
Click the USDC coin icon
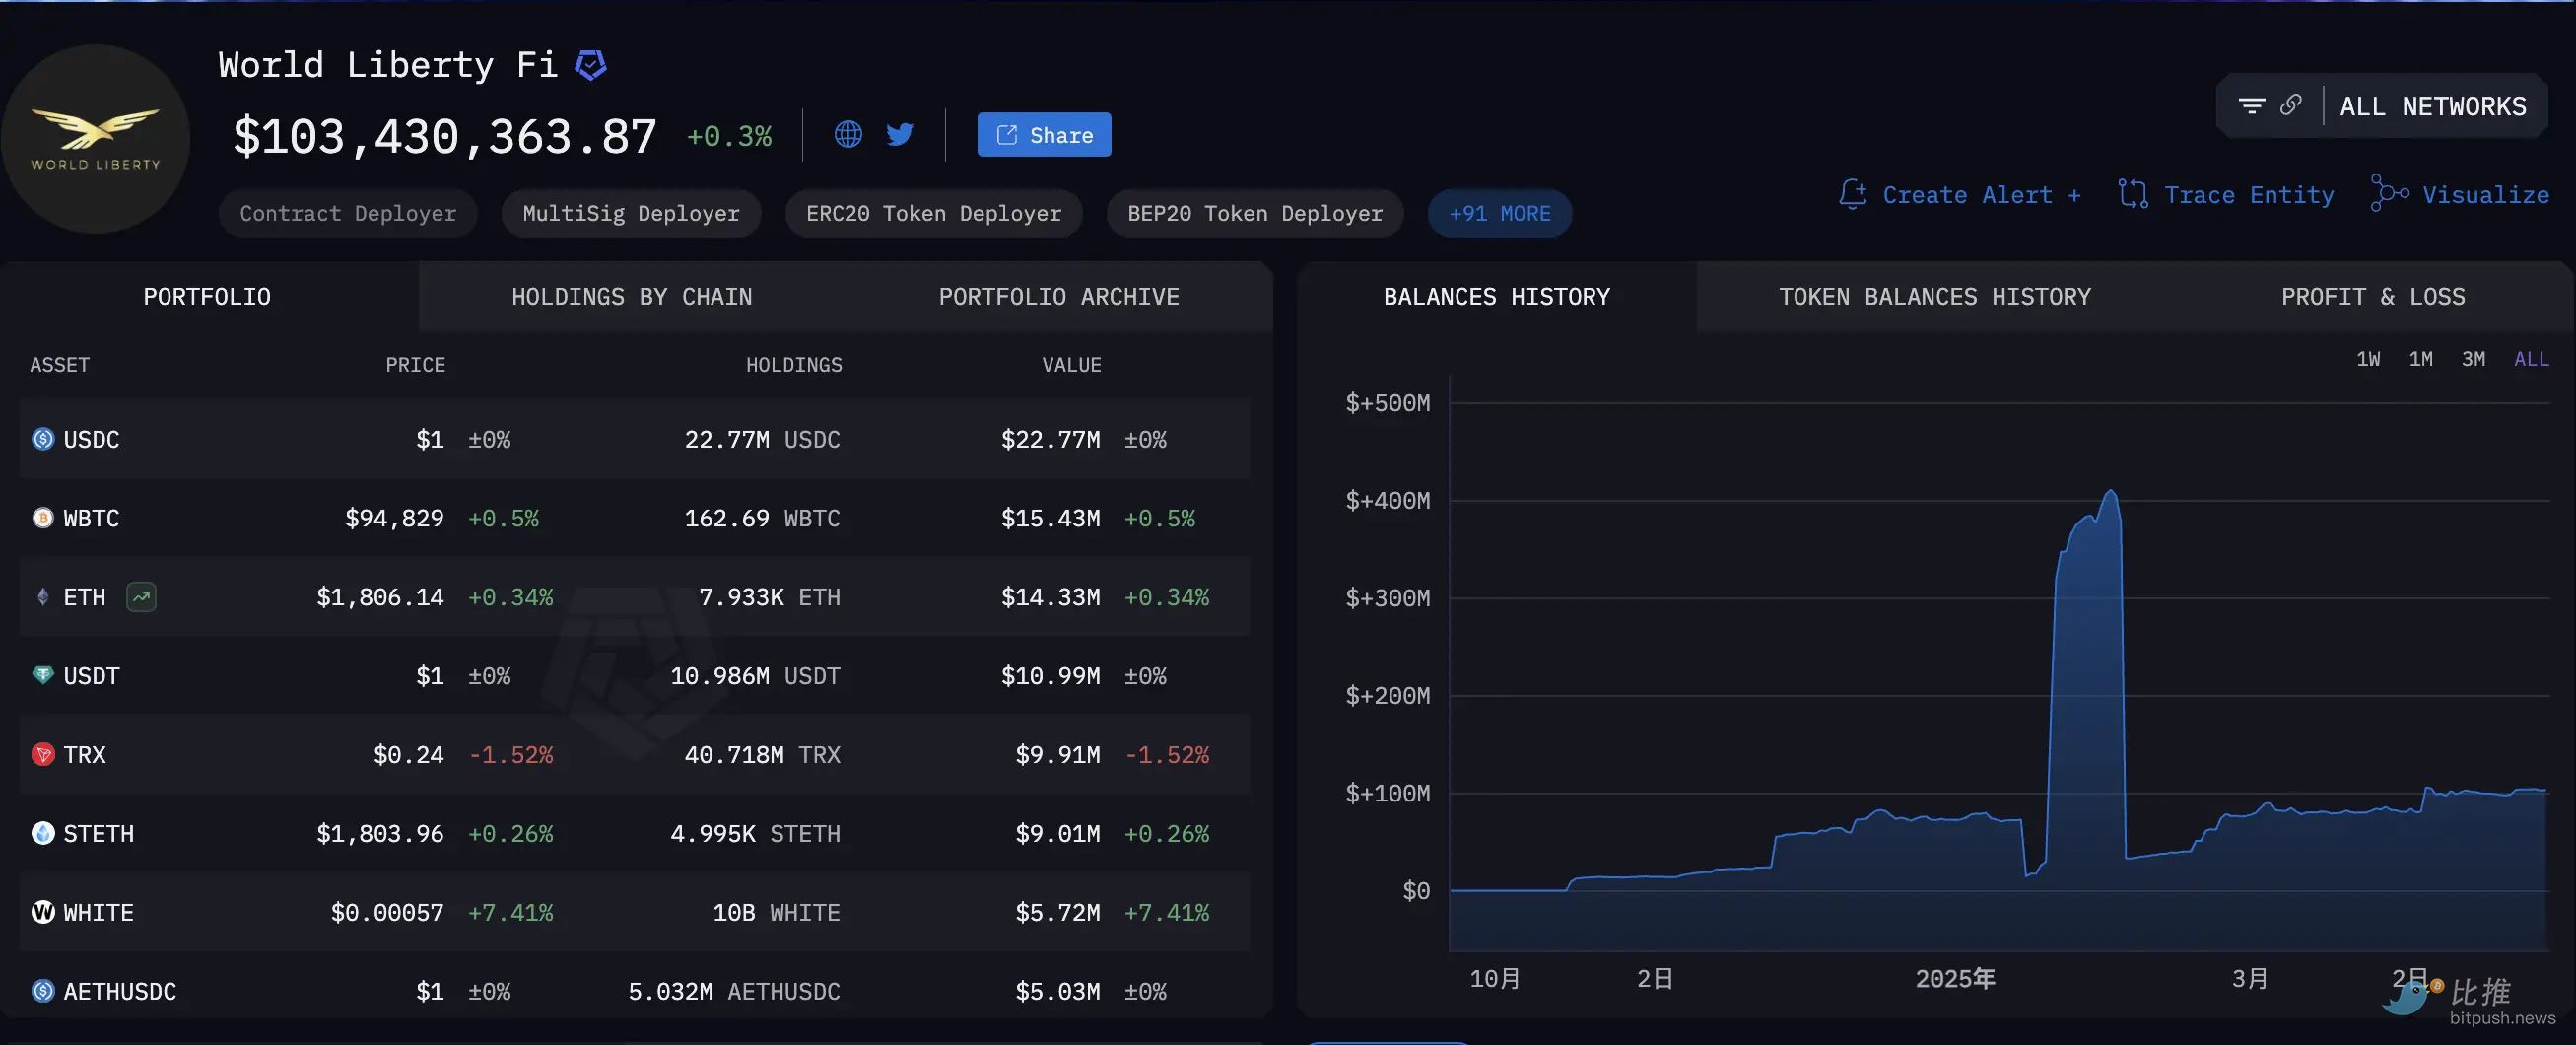(43, 439)
